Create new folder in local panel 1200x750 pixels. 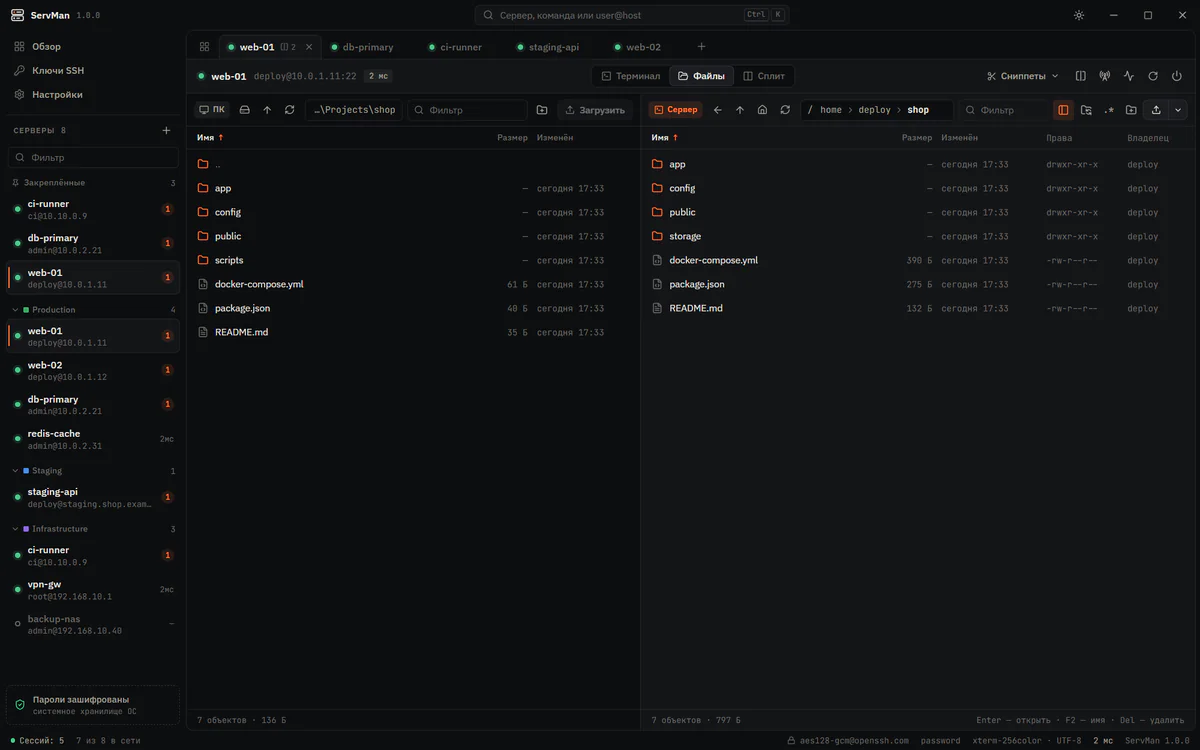[542, 110]
